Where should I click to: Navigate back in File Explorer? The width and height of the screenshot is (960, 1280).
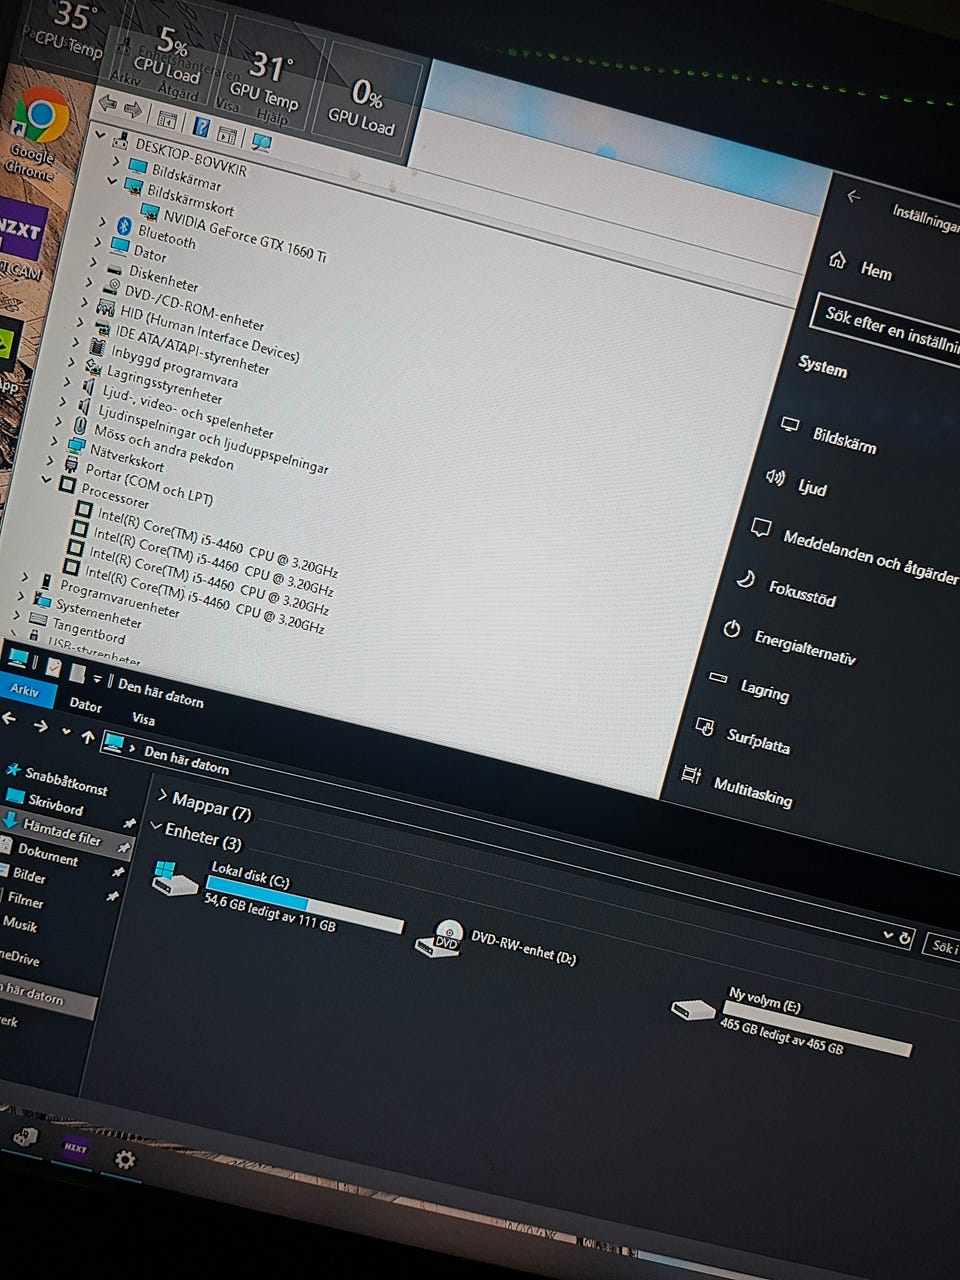pos(8,720)
